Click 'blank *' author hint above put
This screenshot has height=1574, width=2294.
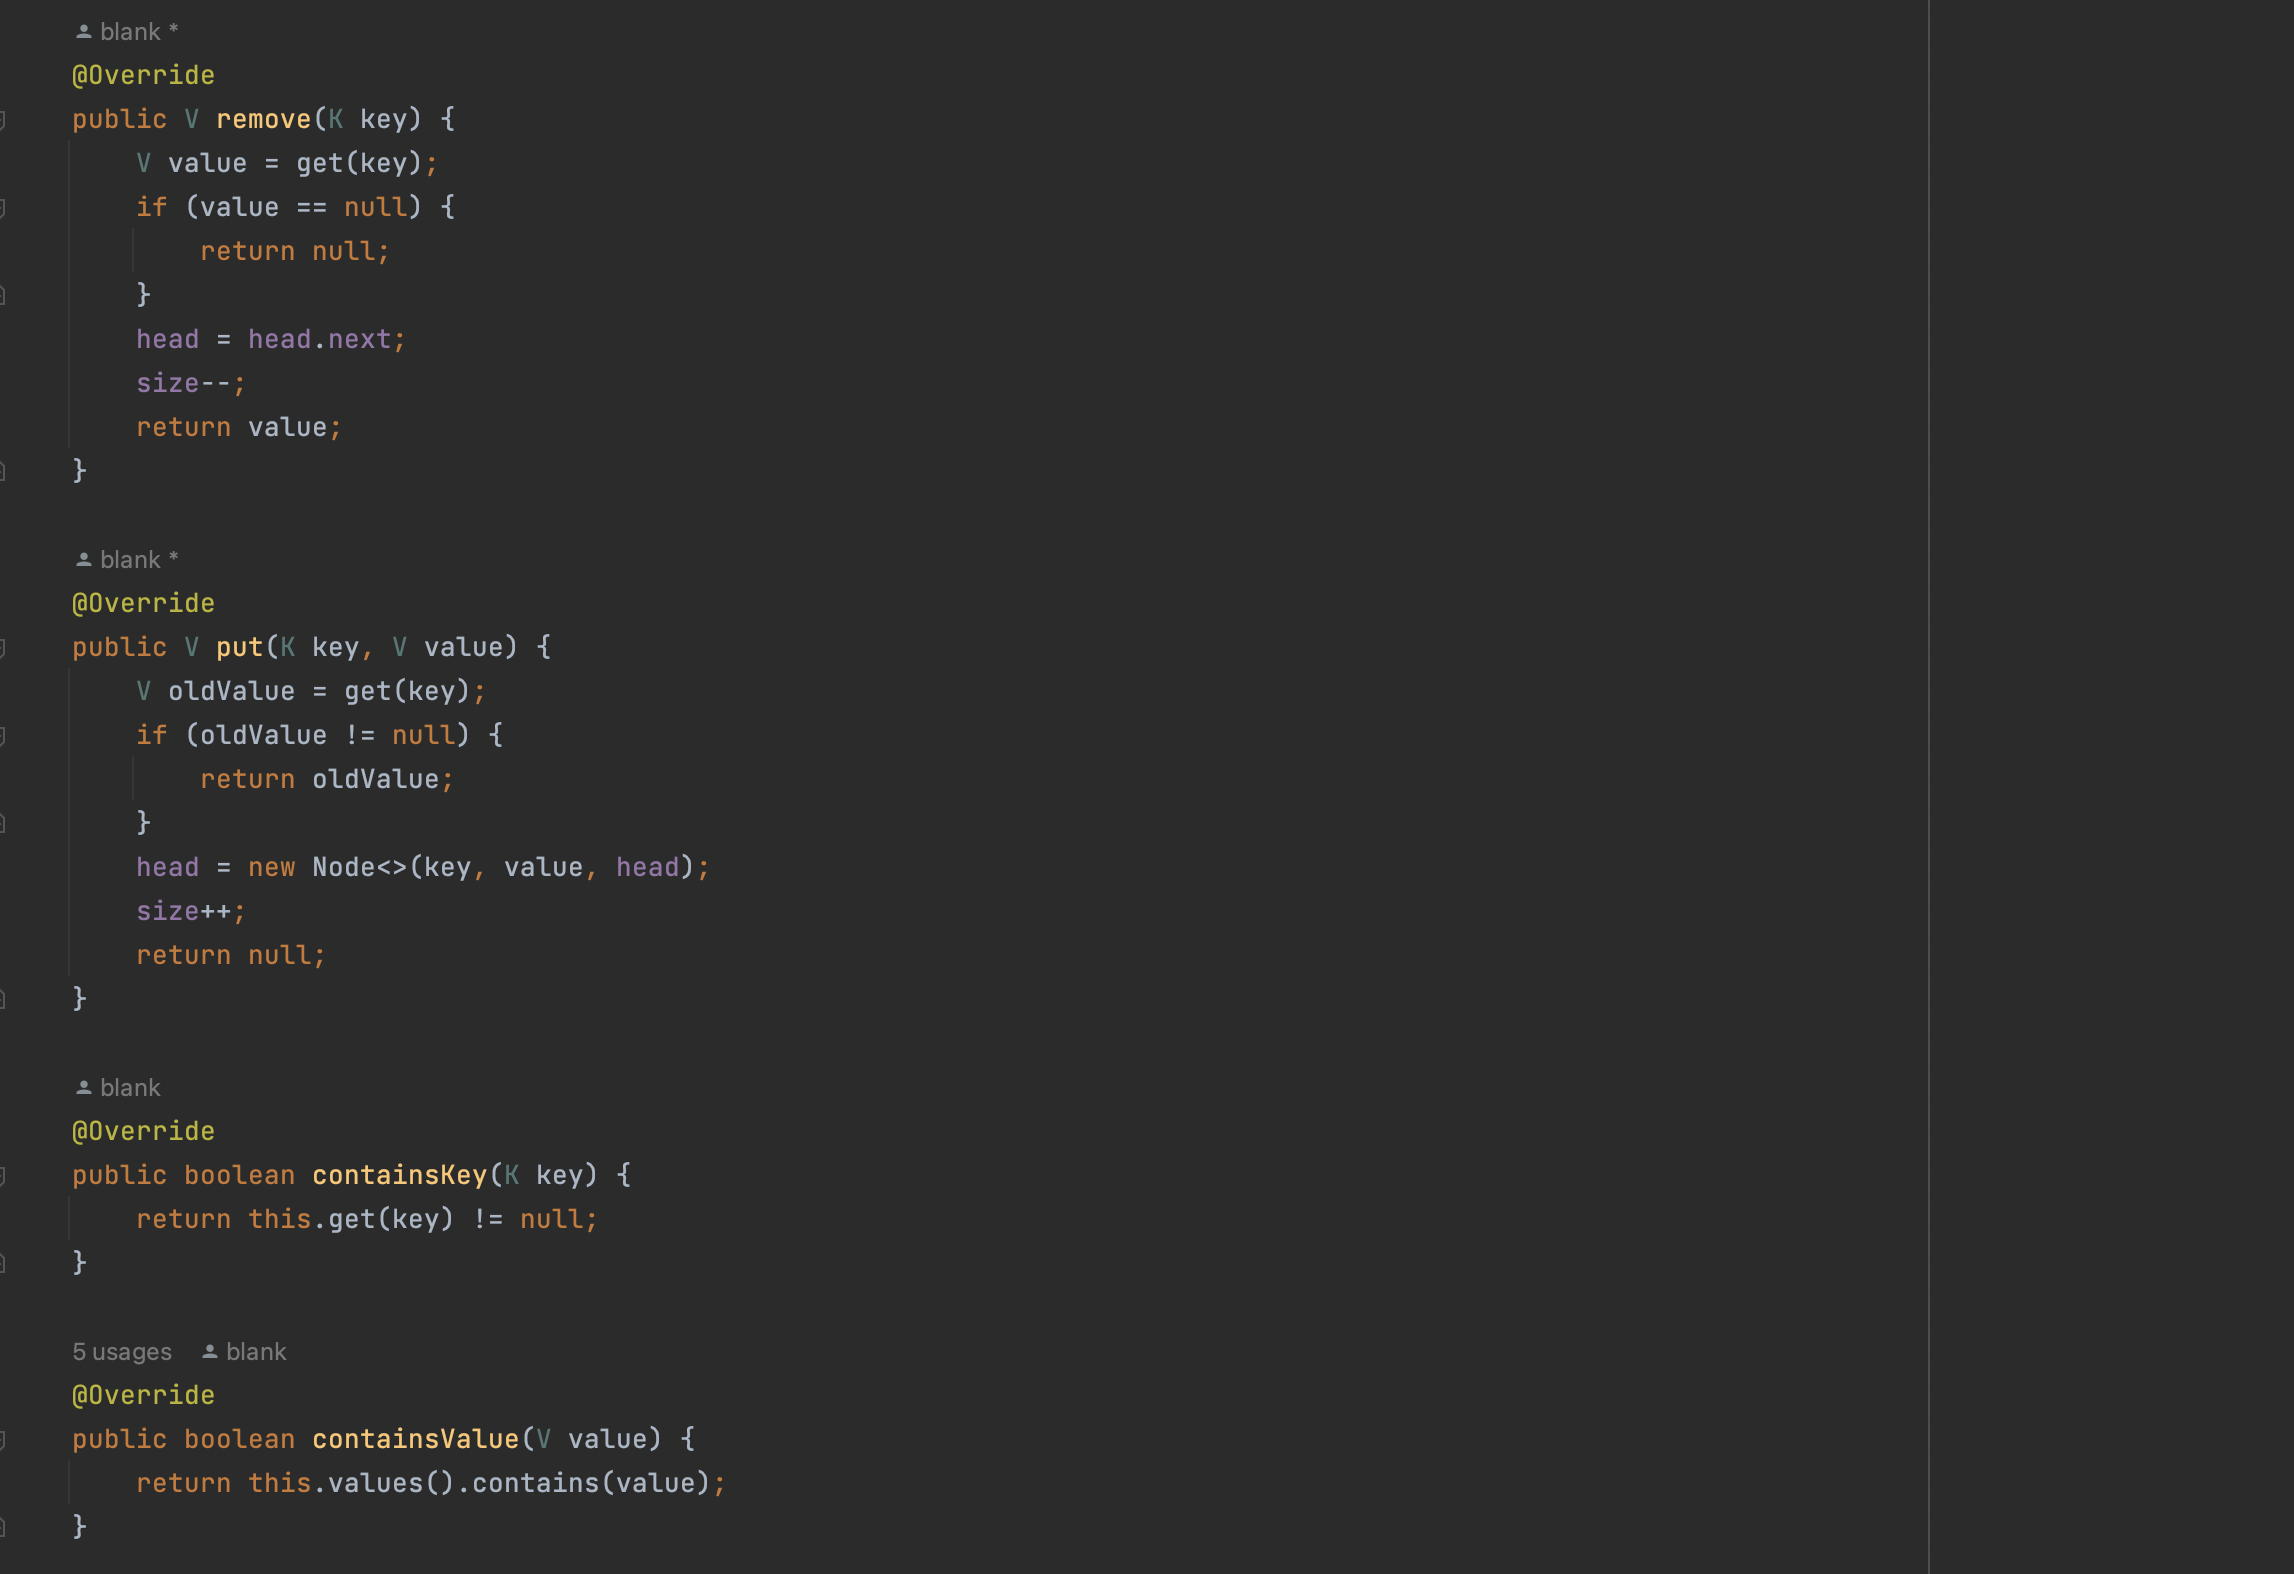[x=138, y=560]
